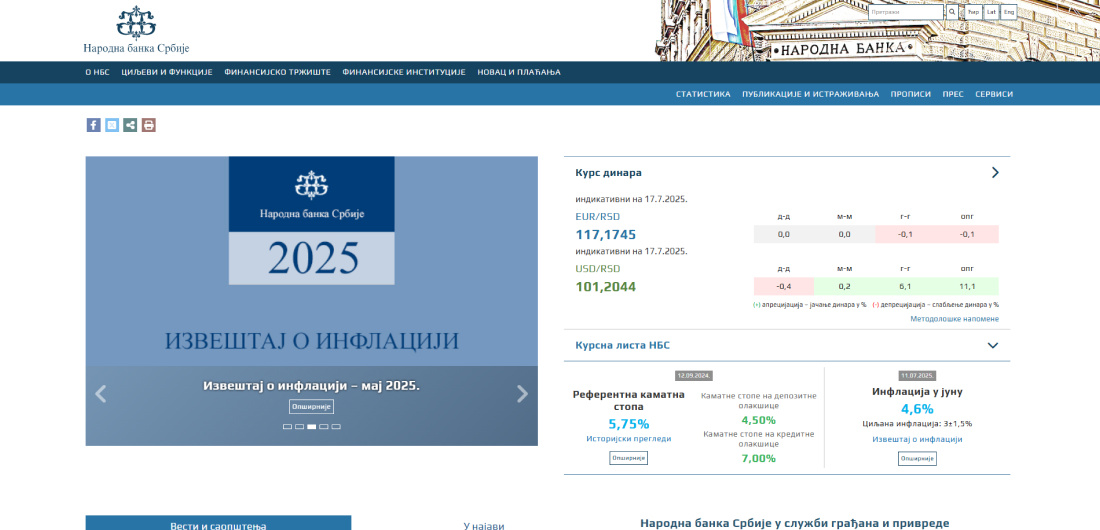Click the 11.07.2025. date badge
Image resolution: width=1100 pixels, height=530 pixels.
click(x=918, y=376)
